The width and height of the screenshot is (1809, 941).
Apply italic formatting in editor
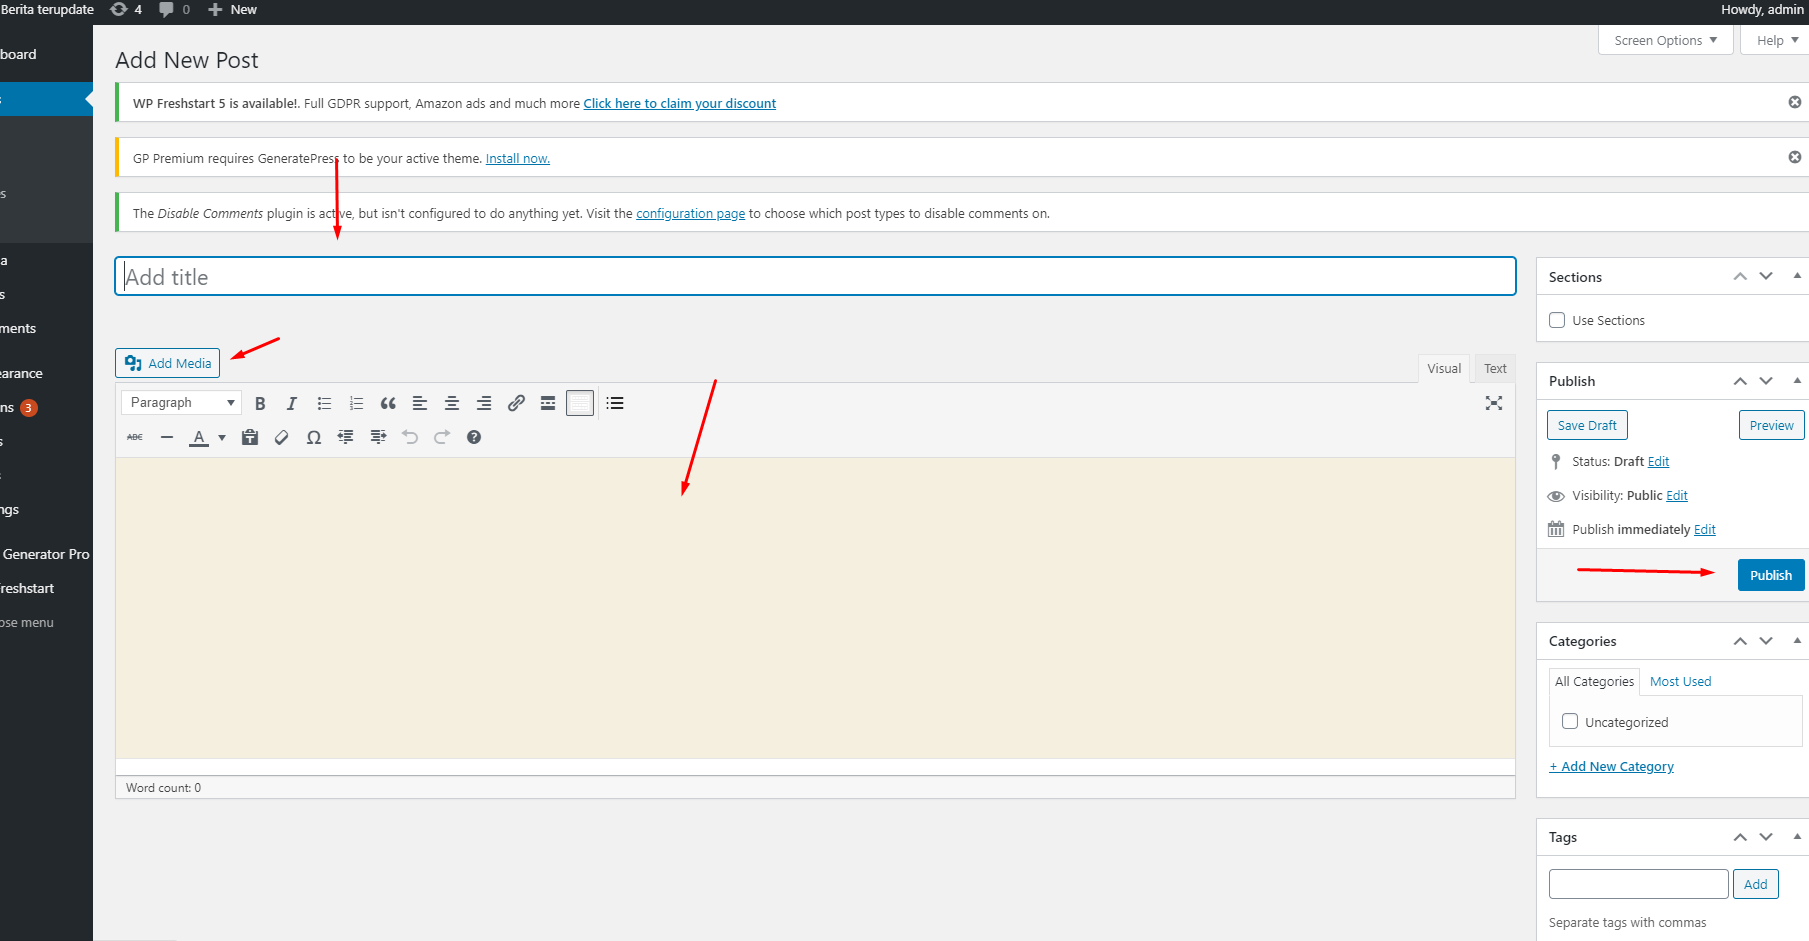(x=292, y=403)
